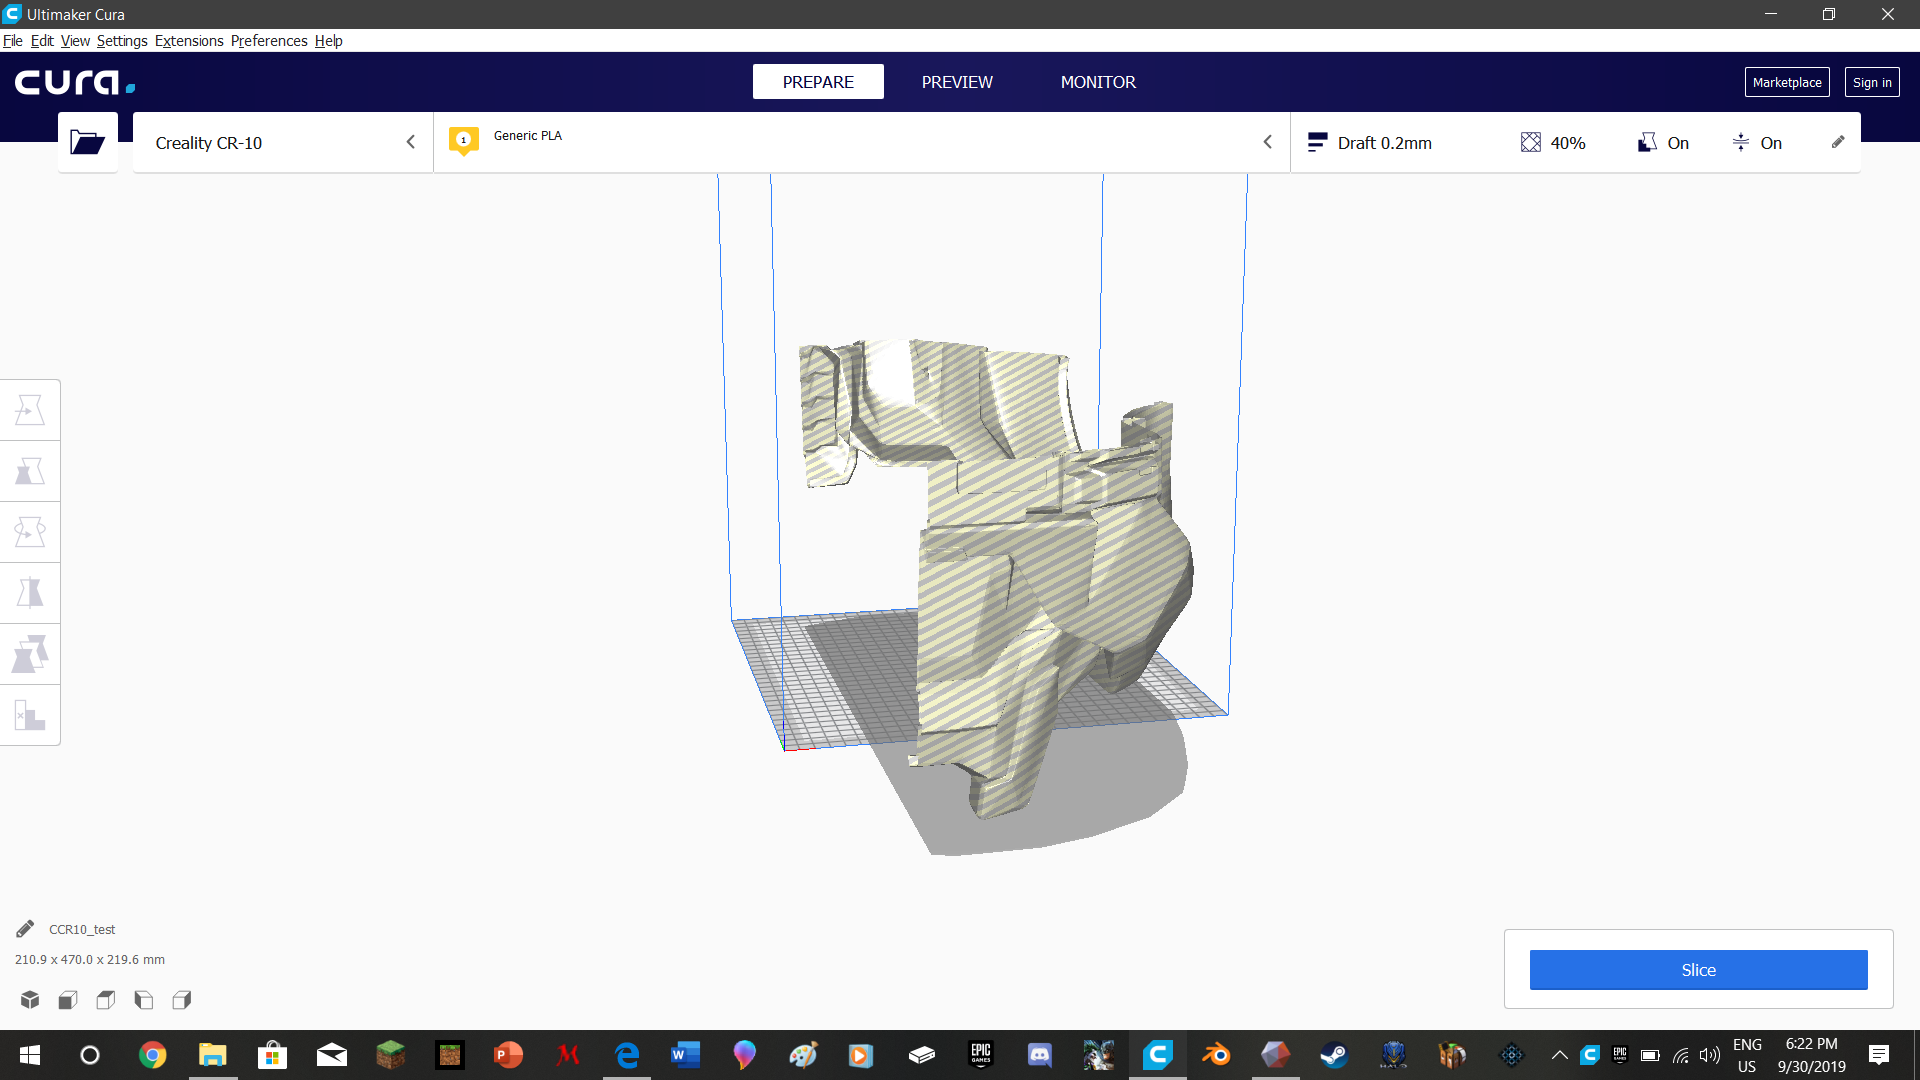The image size is (1920, 1080).
Task: Click the ENG US language indicator
Action: (x=1747, y=1054)
